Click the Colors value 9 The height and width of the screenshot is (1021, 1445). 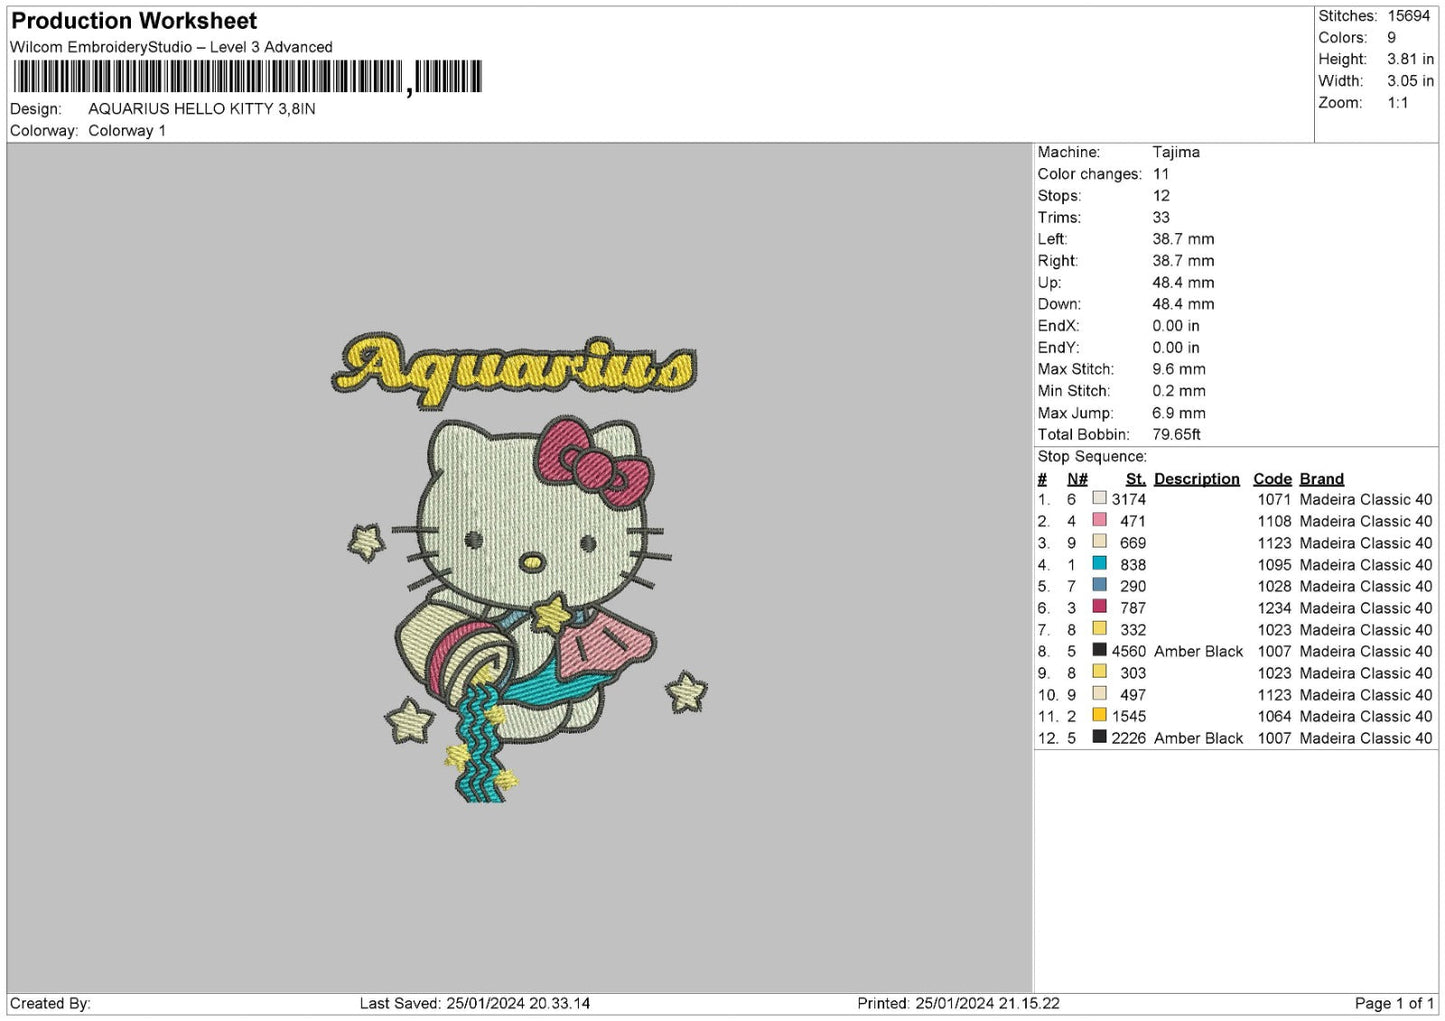point(1391,38)
